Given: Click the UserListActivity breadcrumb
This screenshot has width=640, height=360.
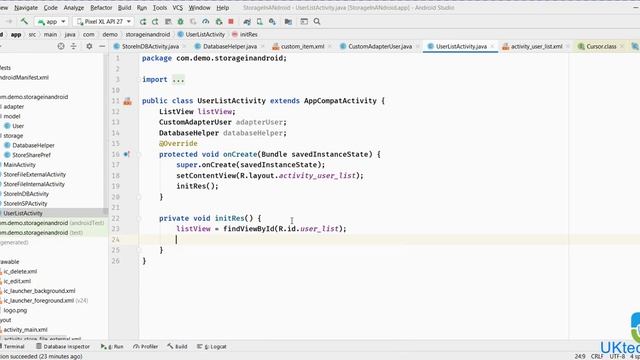Looking at the screenshot, I should 201,34.
